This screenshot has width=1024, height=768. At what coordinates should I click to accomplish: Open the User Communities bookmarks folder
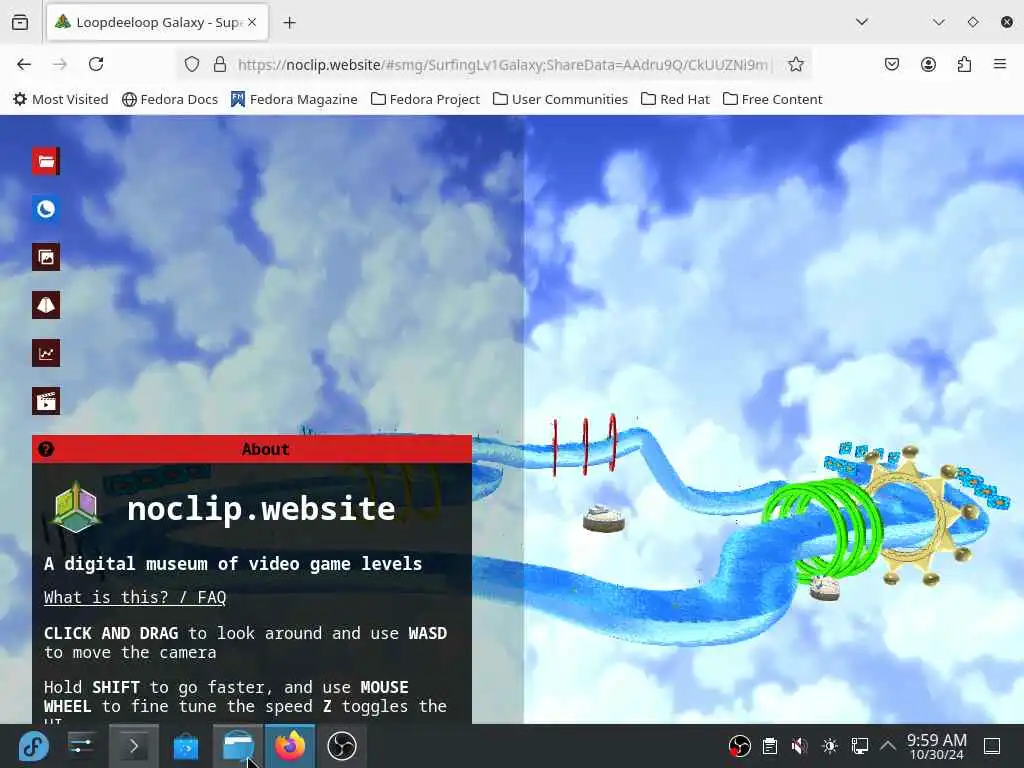pos(560,99)
